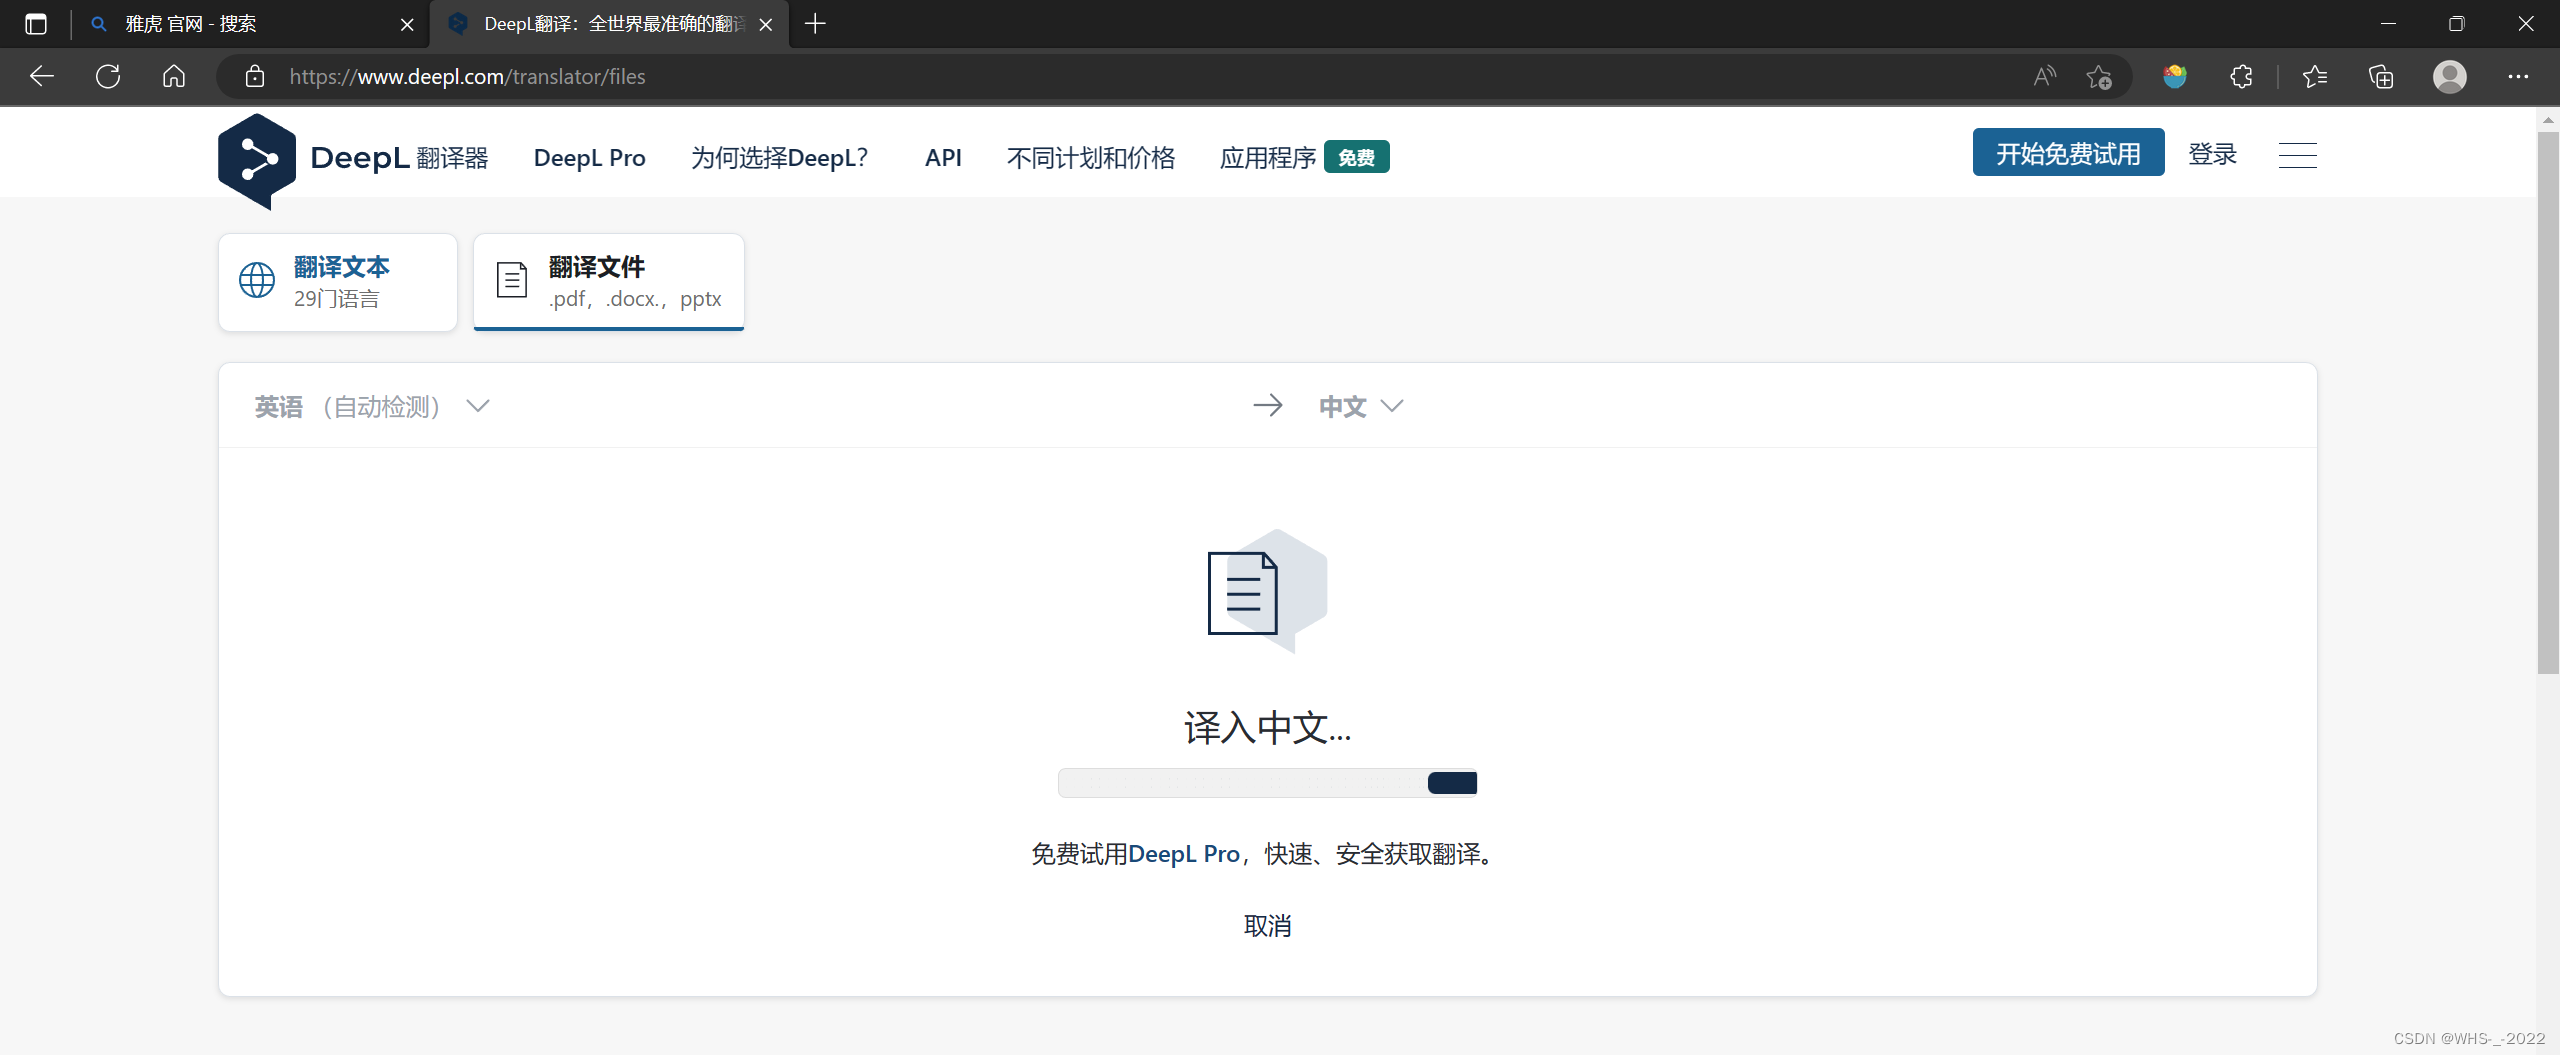Open 为何选择DeepL? menu item
This screenshot has height=1055, width=2560.
[780, 158]
